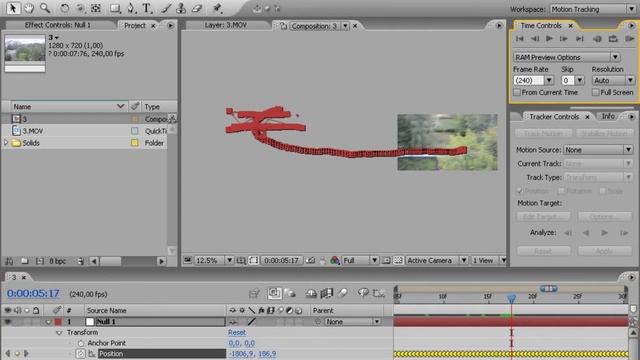This screenshot has width=640, height=360.
Task: Click show channel RGB icon in viewer
Action: click(335, 260)
